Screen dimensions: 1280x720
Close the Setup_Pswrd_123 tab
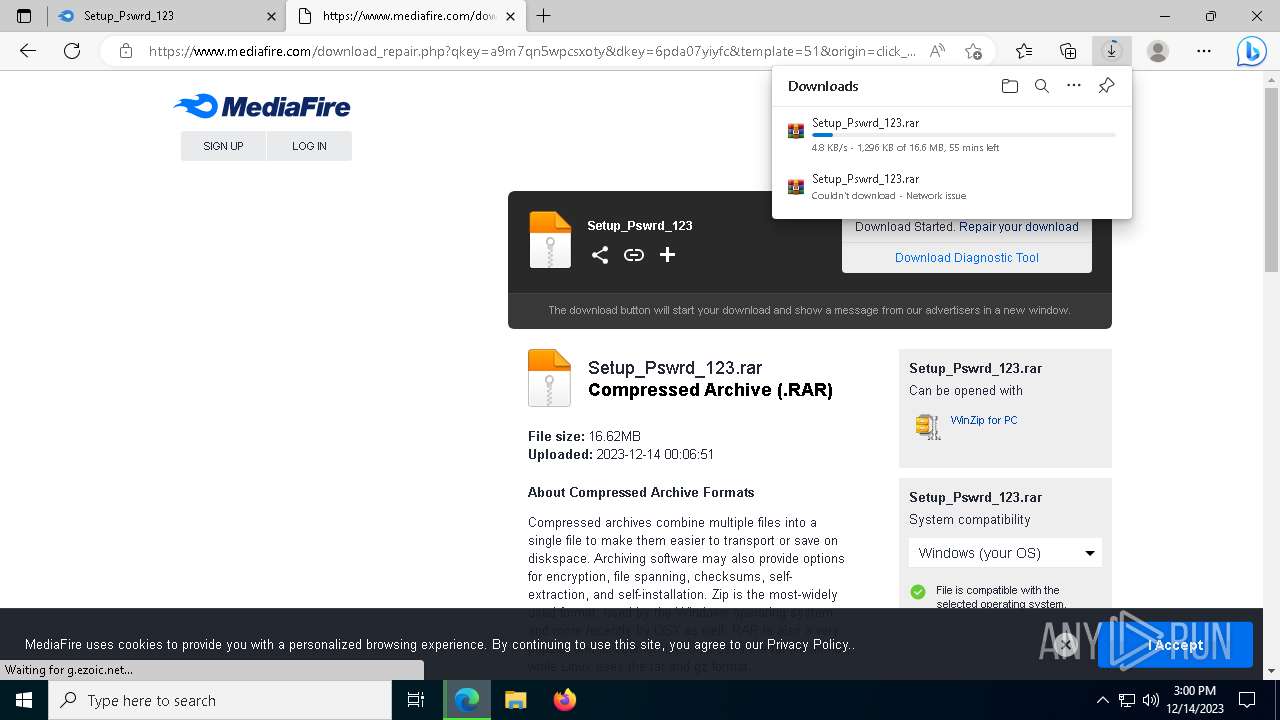(x=272, y=16)
